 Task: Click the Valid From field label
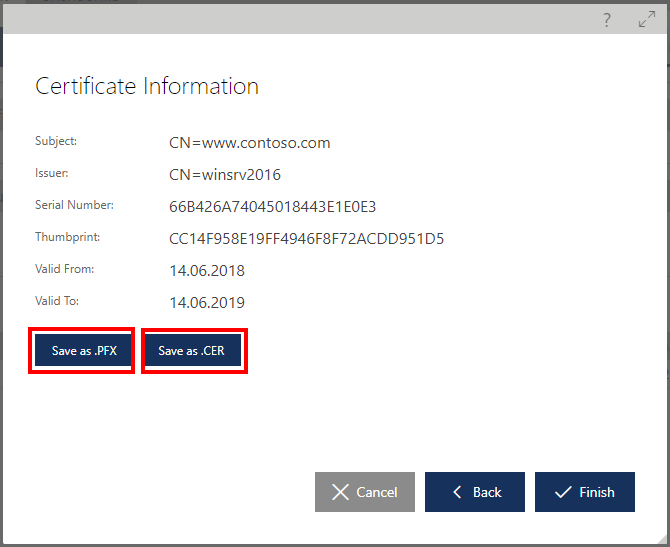coord(64,270)
